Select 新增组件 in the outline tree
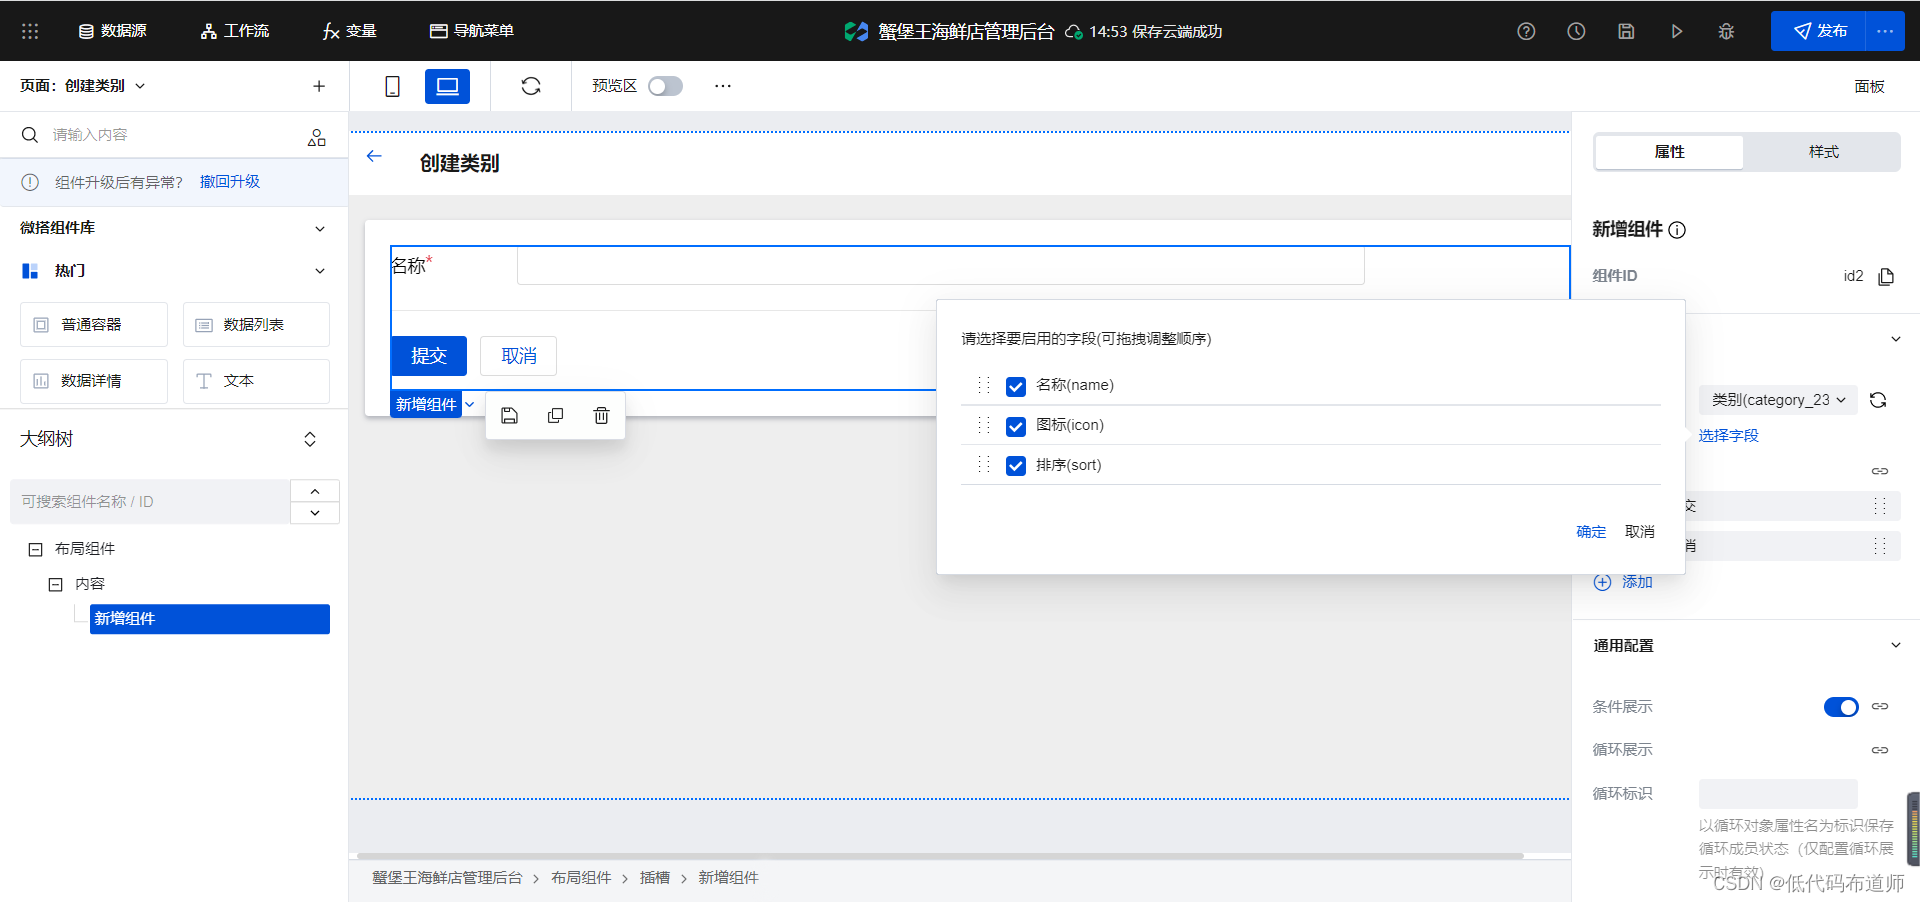 coord(210,619)
